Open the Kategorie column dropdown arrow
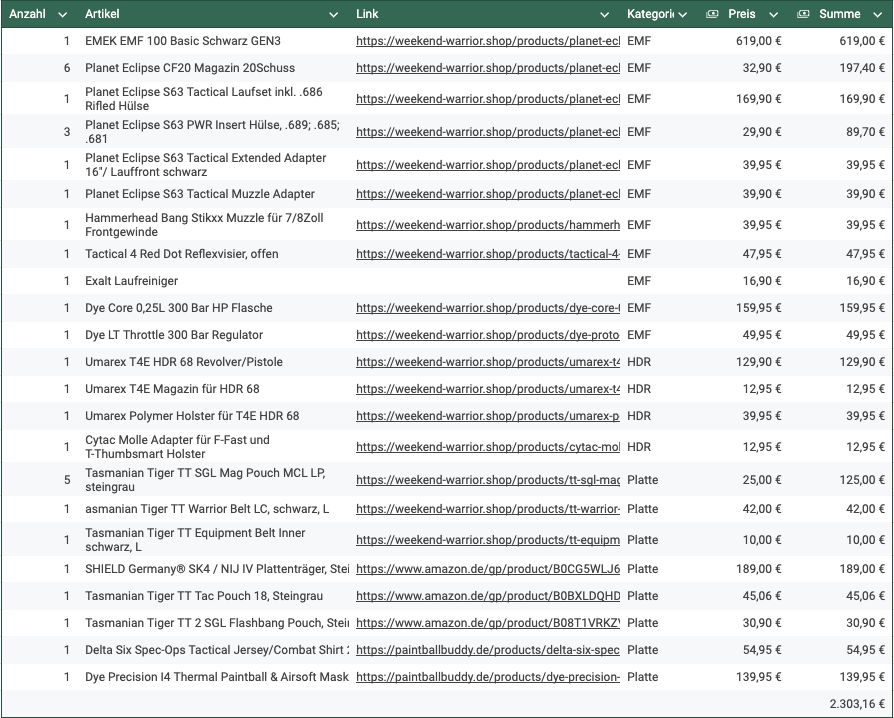Screen dimensions: 894x718 [683, 15]
